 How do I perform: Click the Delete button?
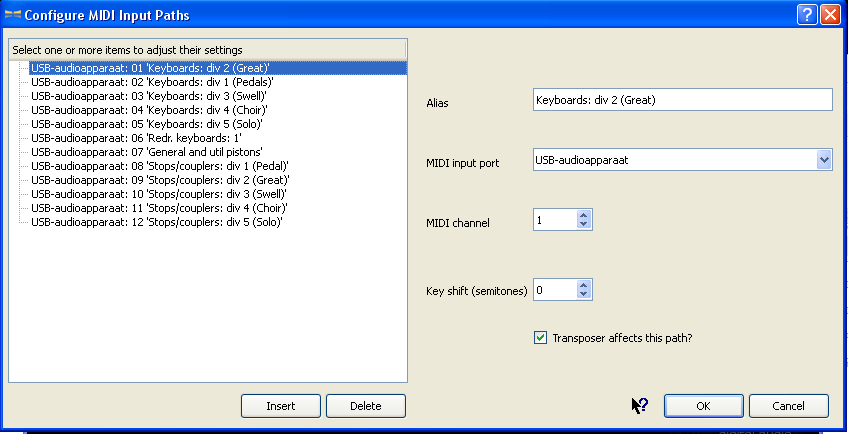click(366, 406)
